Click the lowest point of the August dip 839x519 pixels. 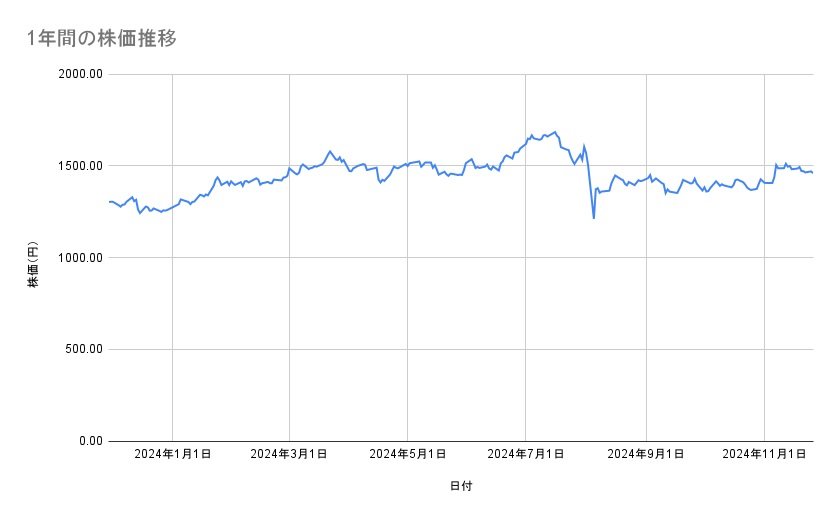594,217
